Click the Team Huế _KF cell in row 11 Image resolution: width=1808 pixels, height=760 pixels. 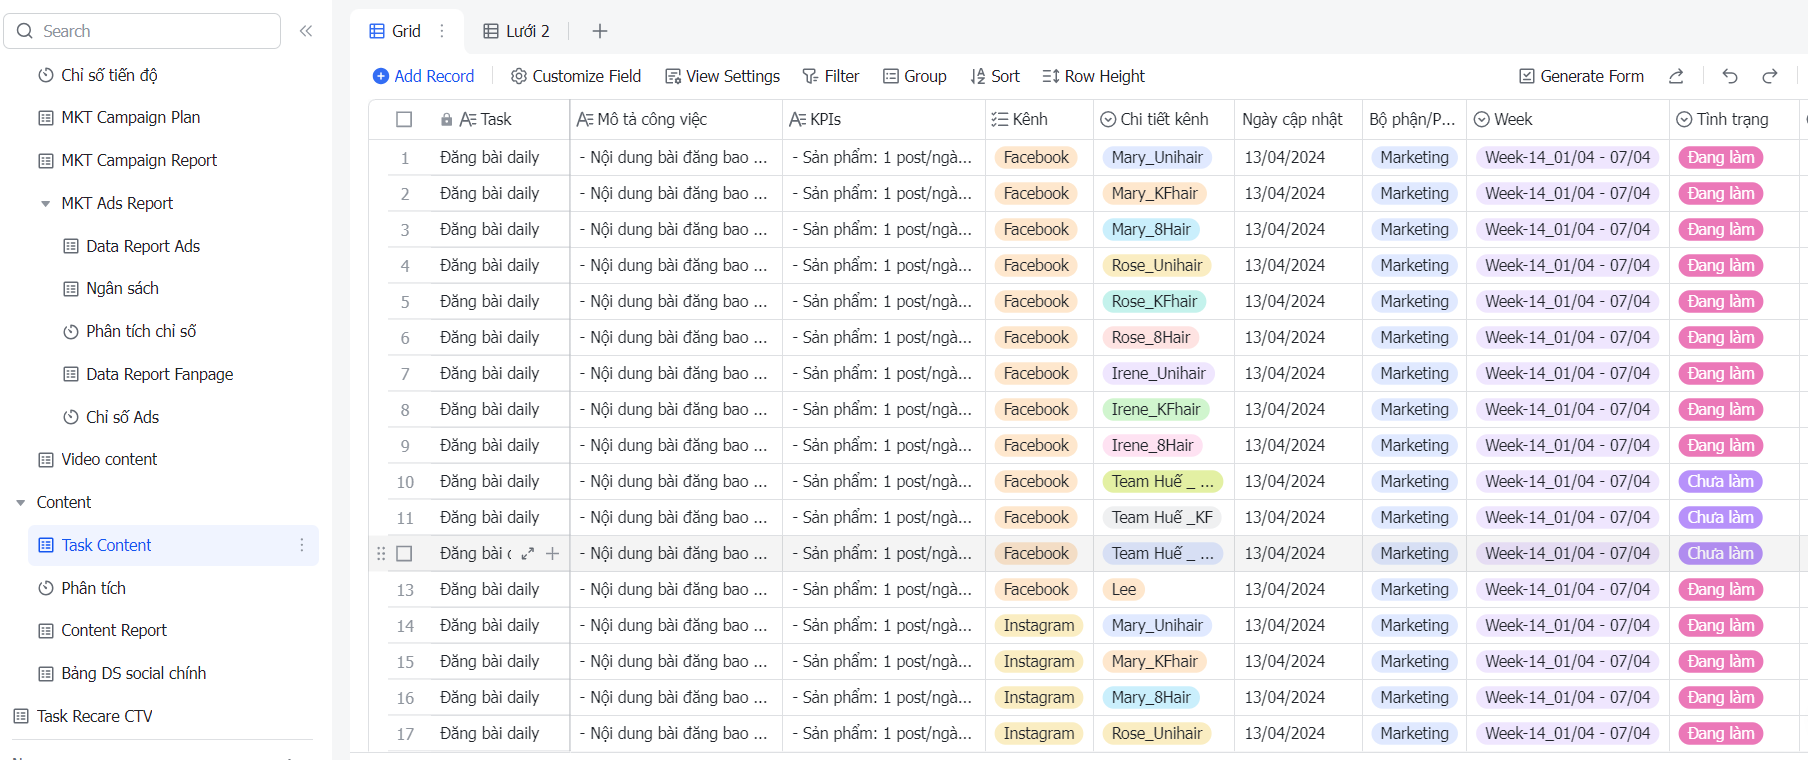pos(1162,517)
